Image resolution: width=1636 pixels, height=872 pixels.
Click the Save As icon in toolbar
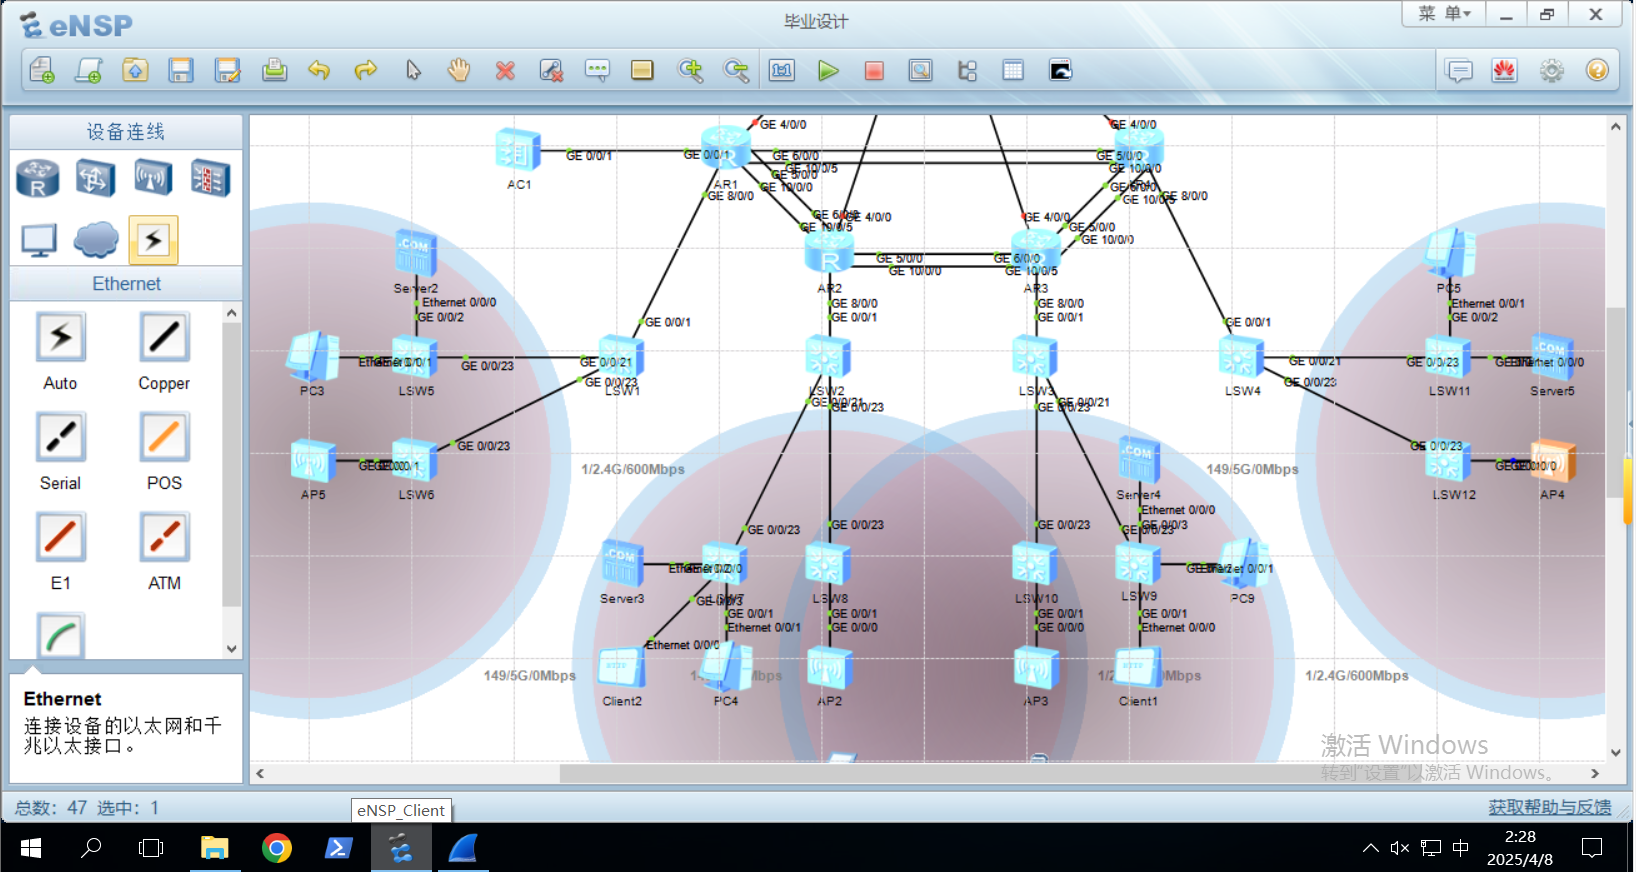click(228, 70)
